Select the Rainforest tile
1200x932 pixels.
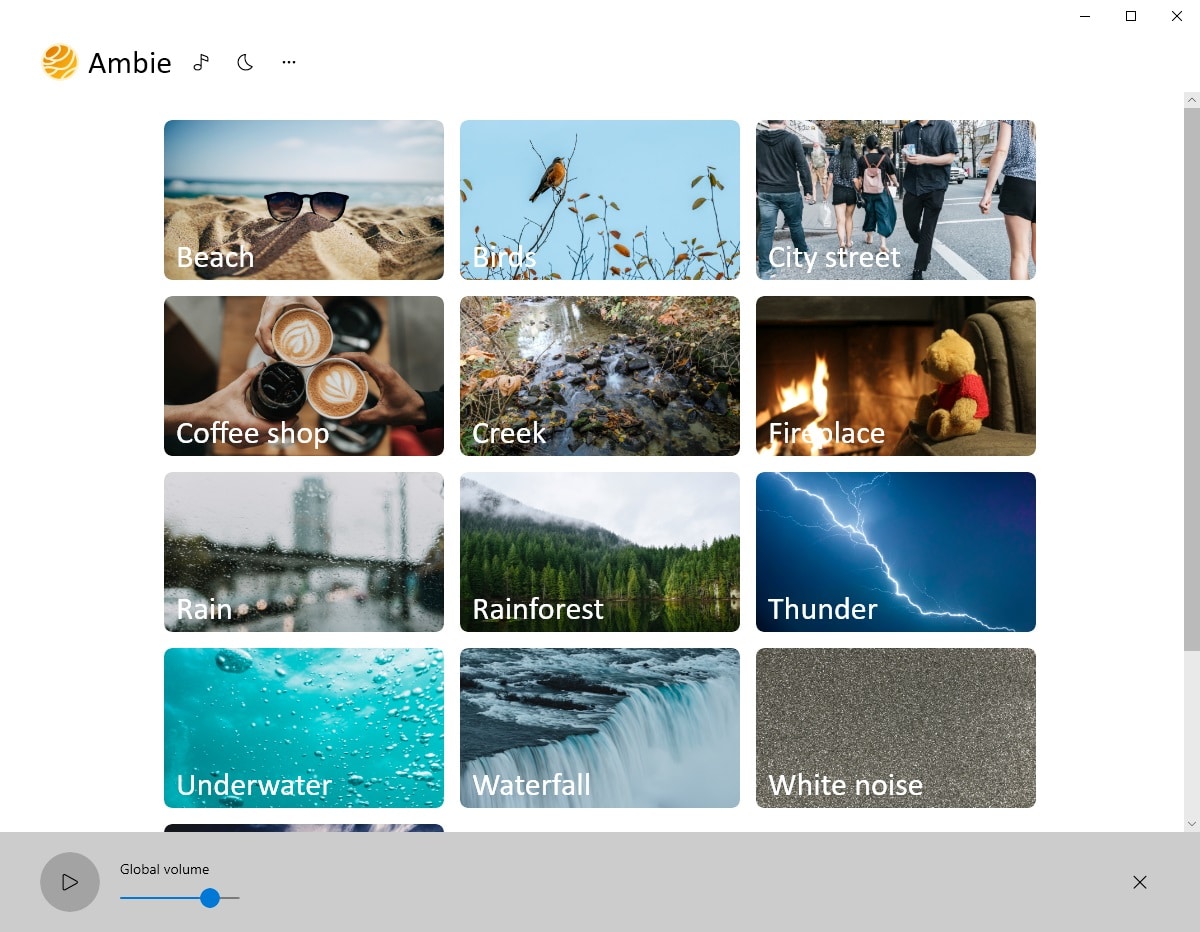(600, 552)
